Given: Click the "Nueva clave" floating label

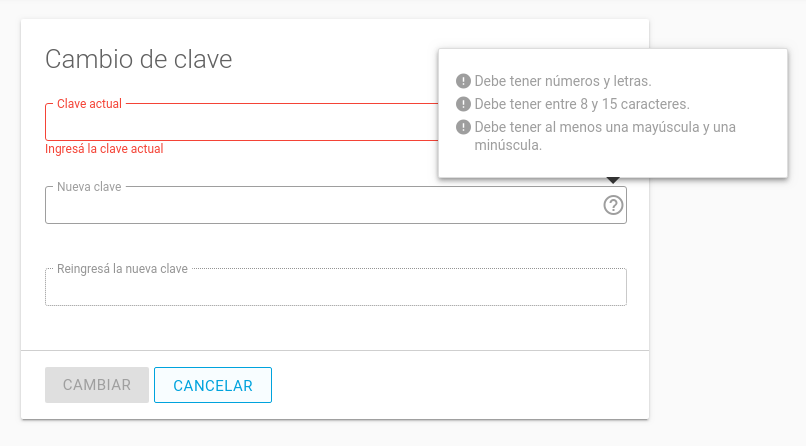Looking at the screenshot, I should click(89, 187).
